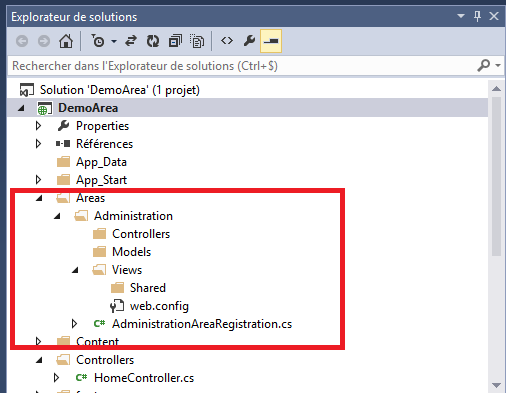Open the search options dropdown arrow
This screenshot has width=506, height=393.
pyautogui.click(x=498, y=65)
